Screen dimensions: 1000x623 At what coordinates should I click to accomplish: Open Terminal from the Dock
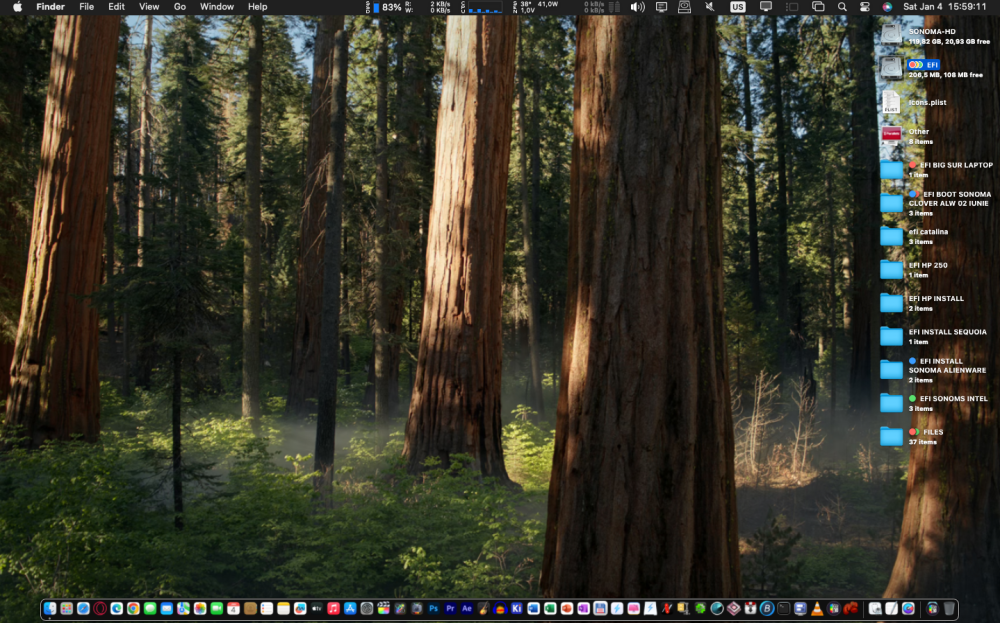coord(783,608)
